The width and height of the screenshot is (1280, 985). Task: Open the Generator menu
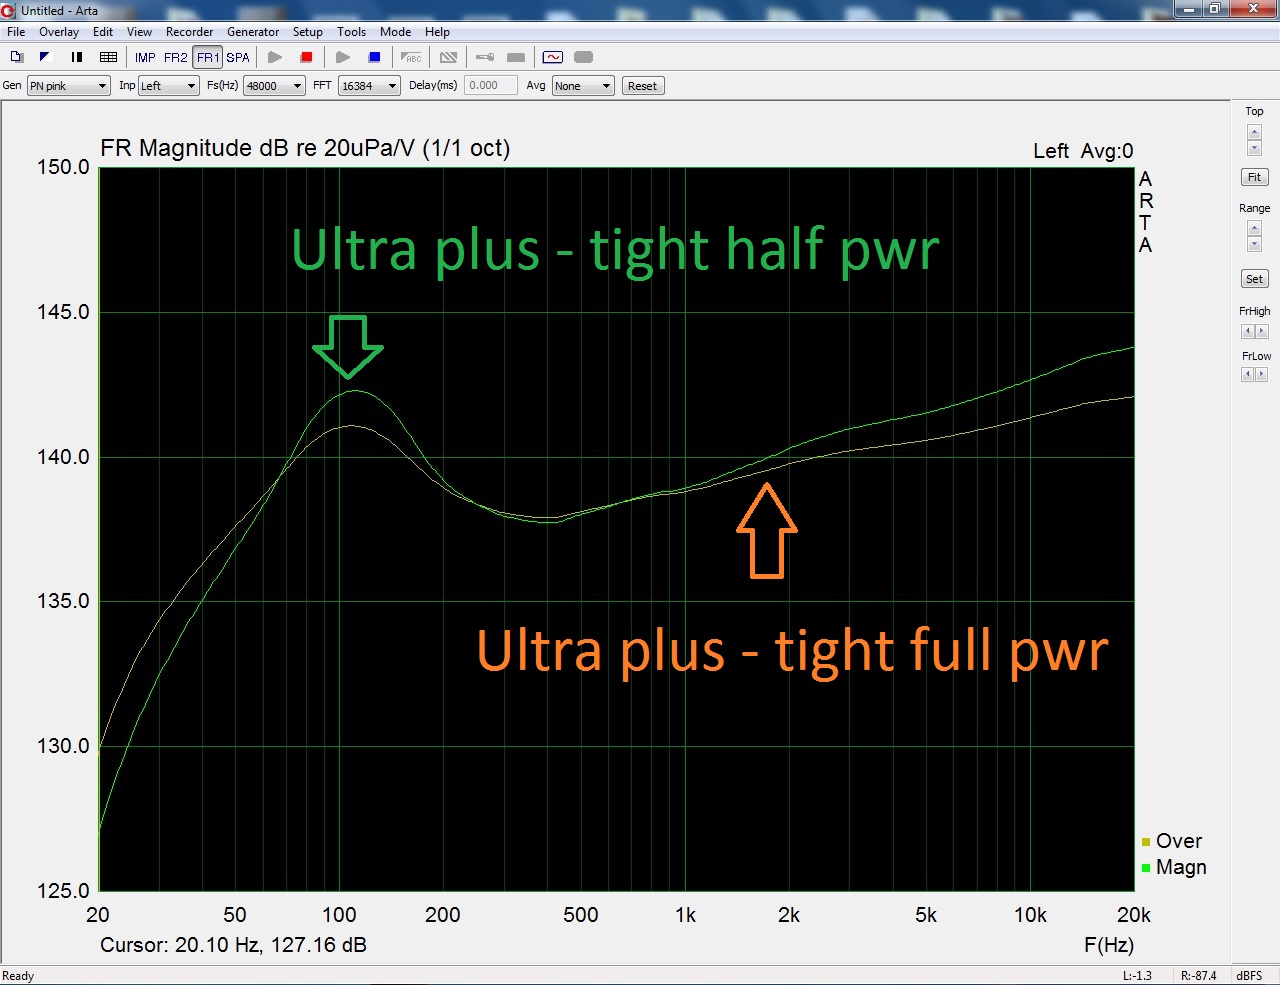pyautogui.click(x=253, y=32)
